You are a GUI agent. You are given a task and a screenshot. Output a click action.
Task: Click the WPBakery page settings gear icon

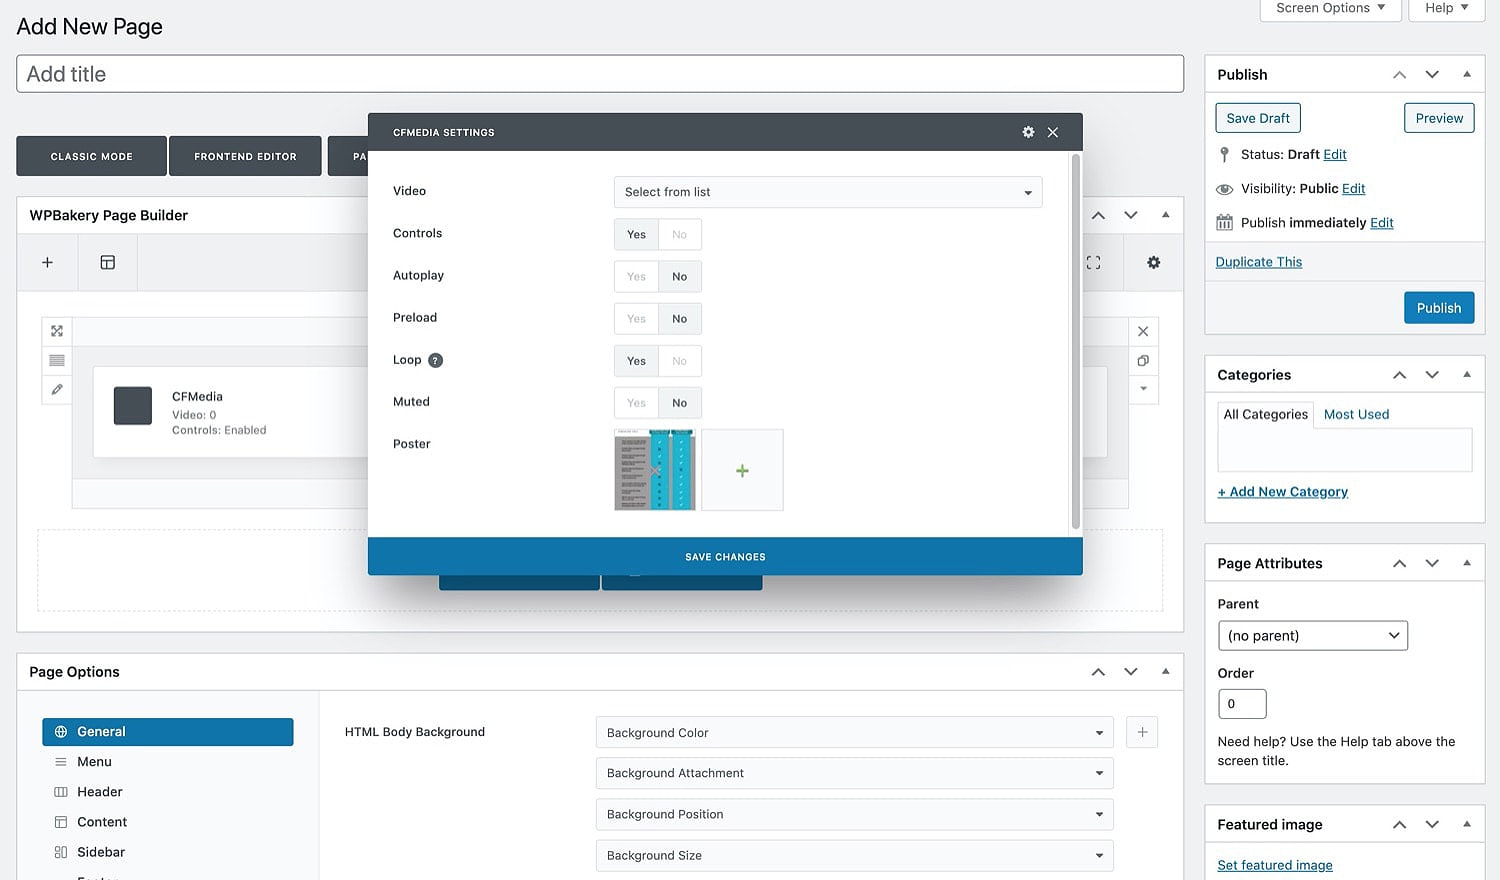[x=1153, y=262]
